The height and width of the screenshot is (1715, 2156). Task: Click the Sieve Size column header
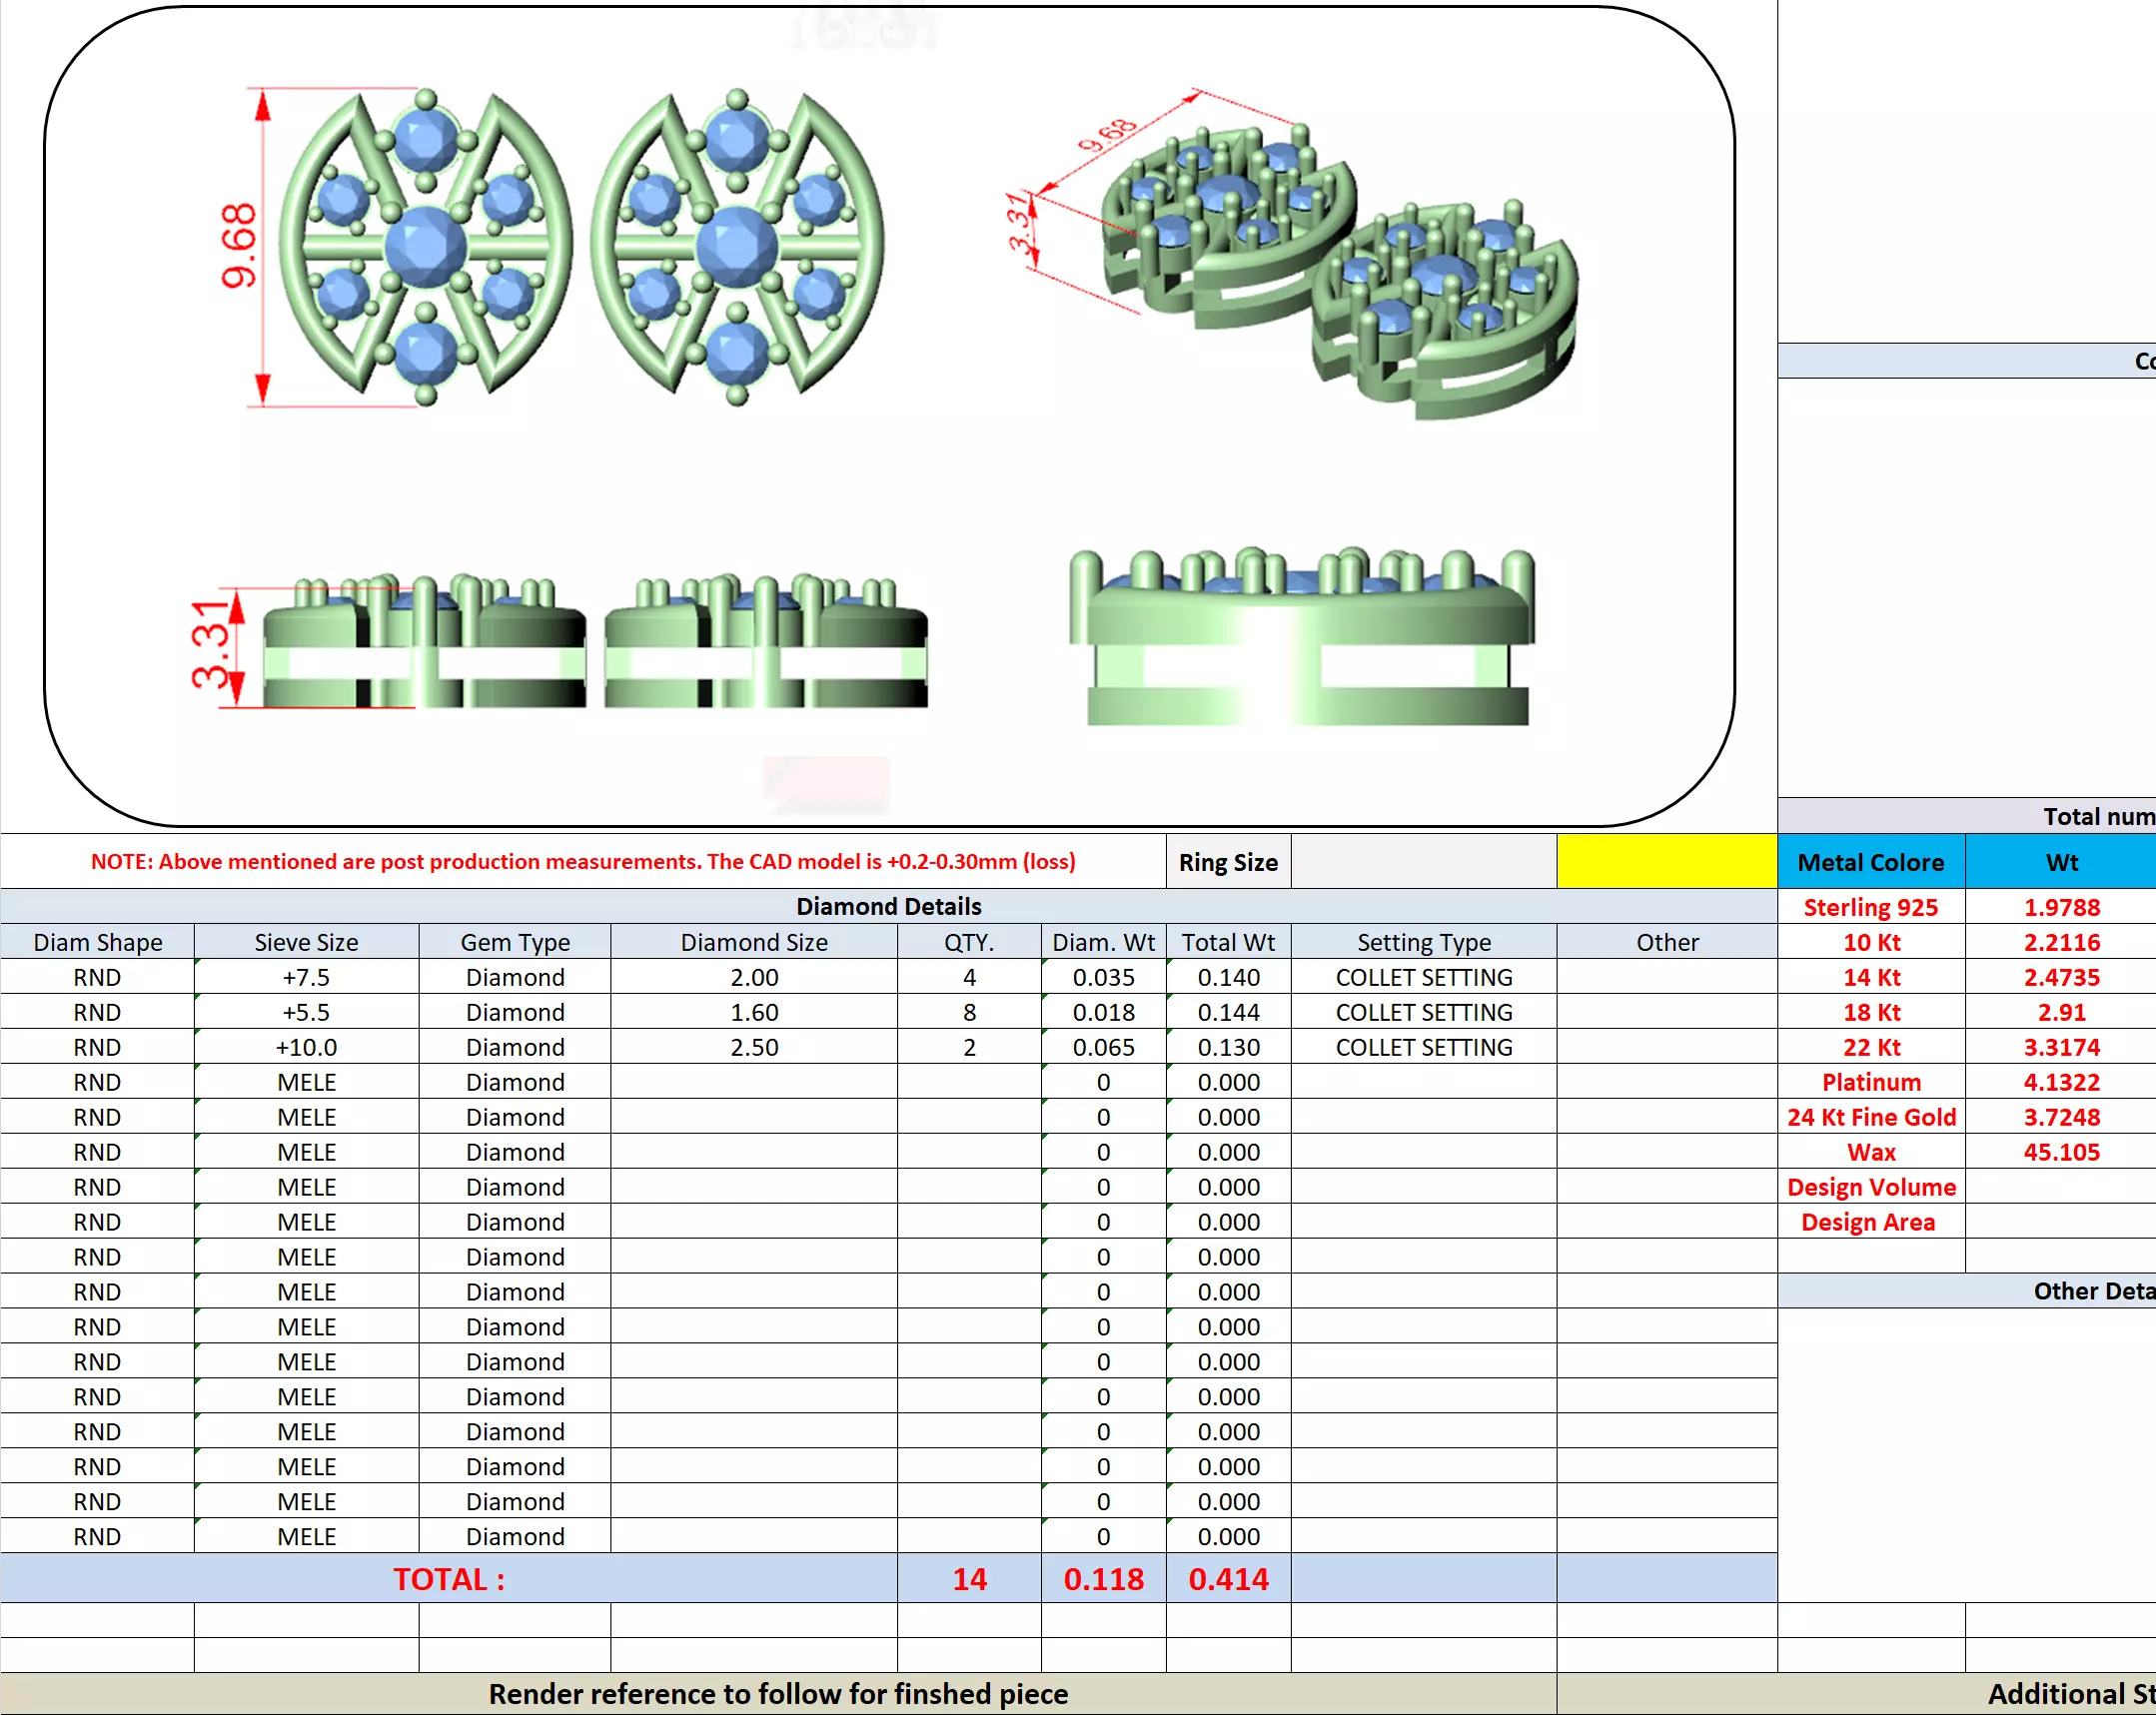pyautogui.click(x=306, y=942)
